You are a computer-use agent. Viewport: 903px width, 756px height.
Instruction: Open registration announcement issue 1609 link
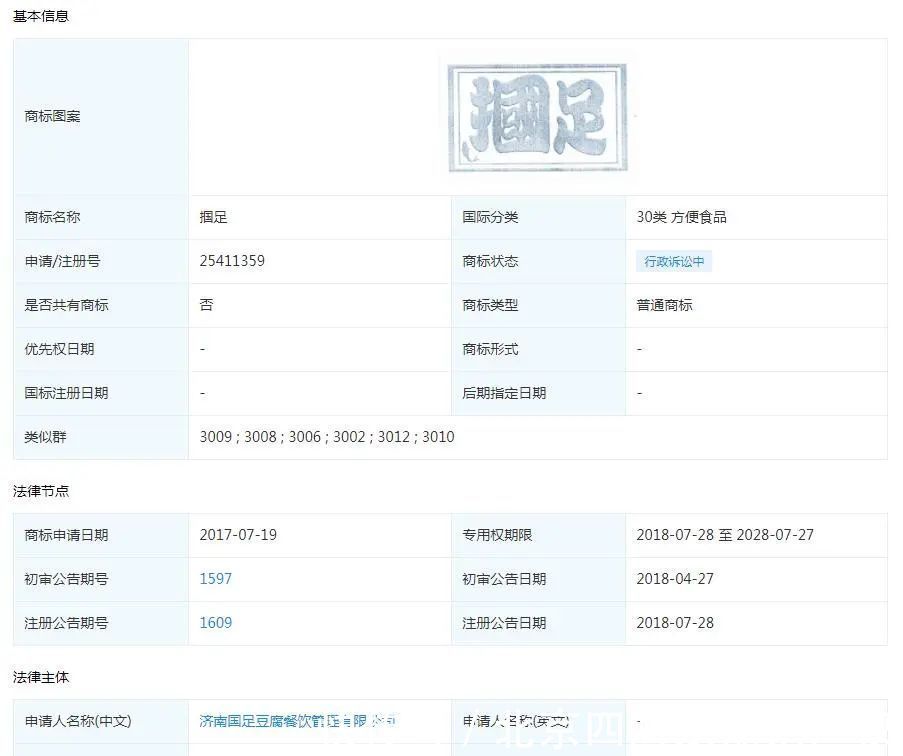tap(215, 622)
